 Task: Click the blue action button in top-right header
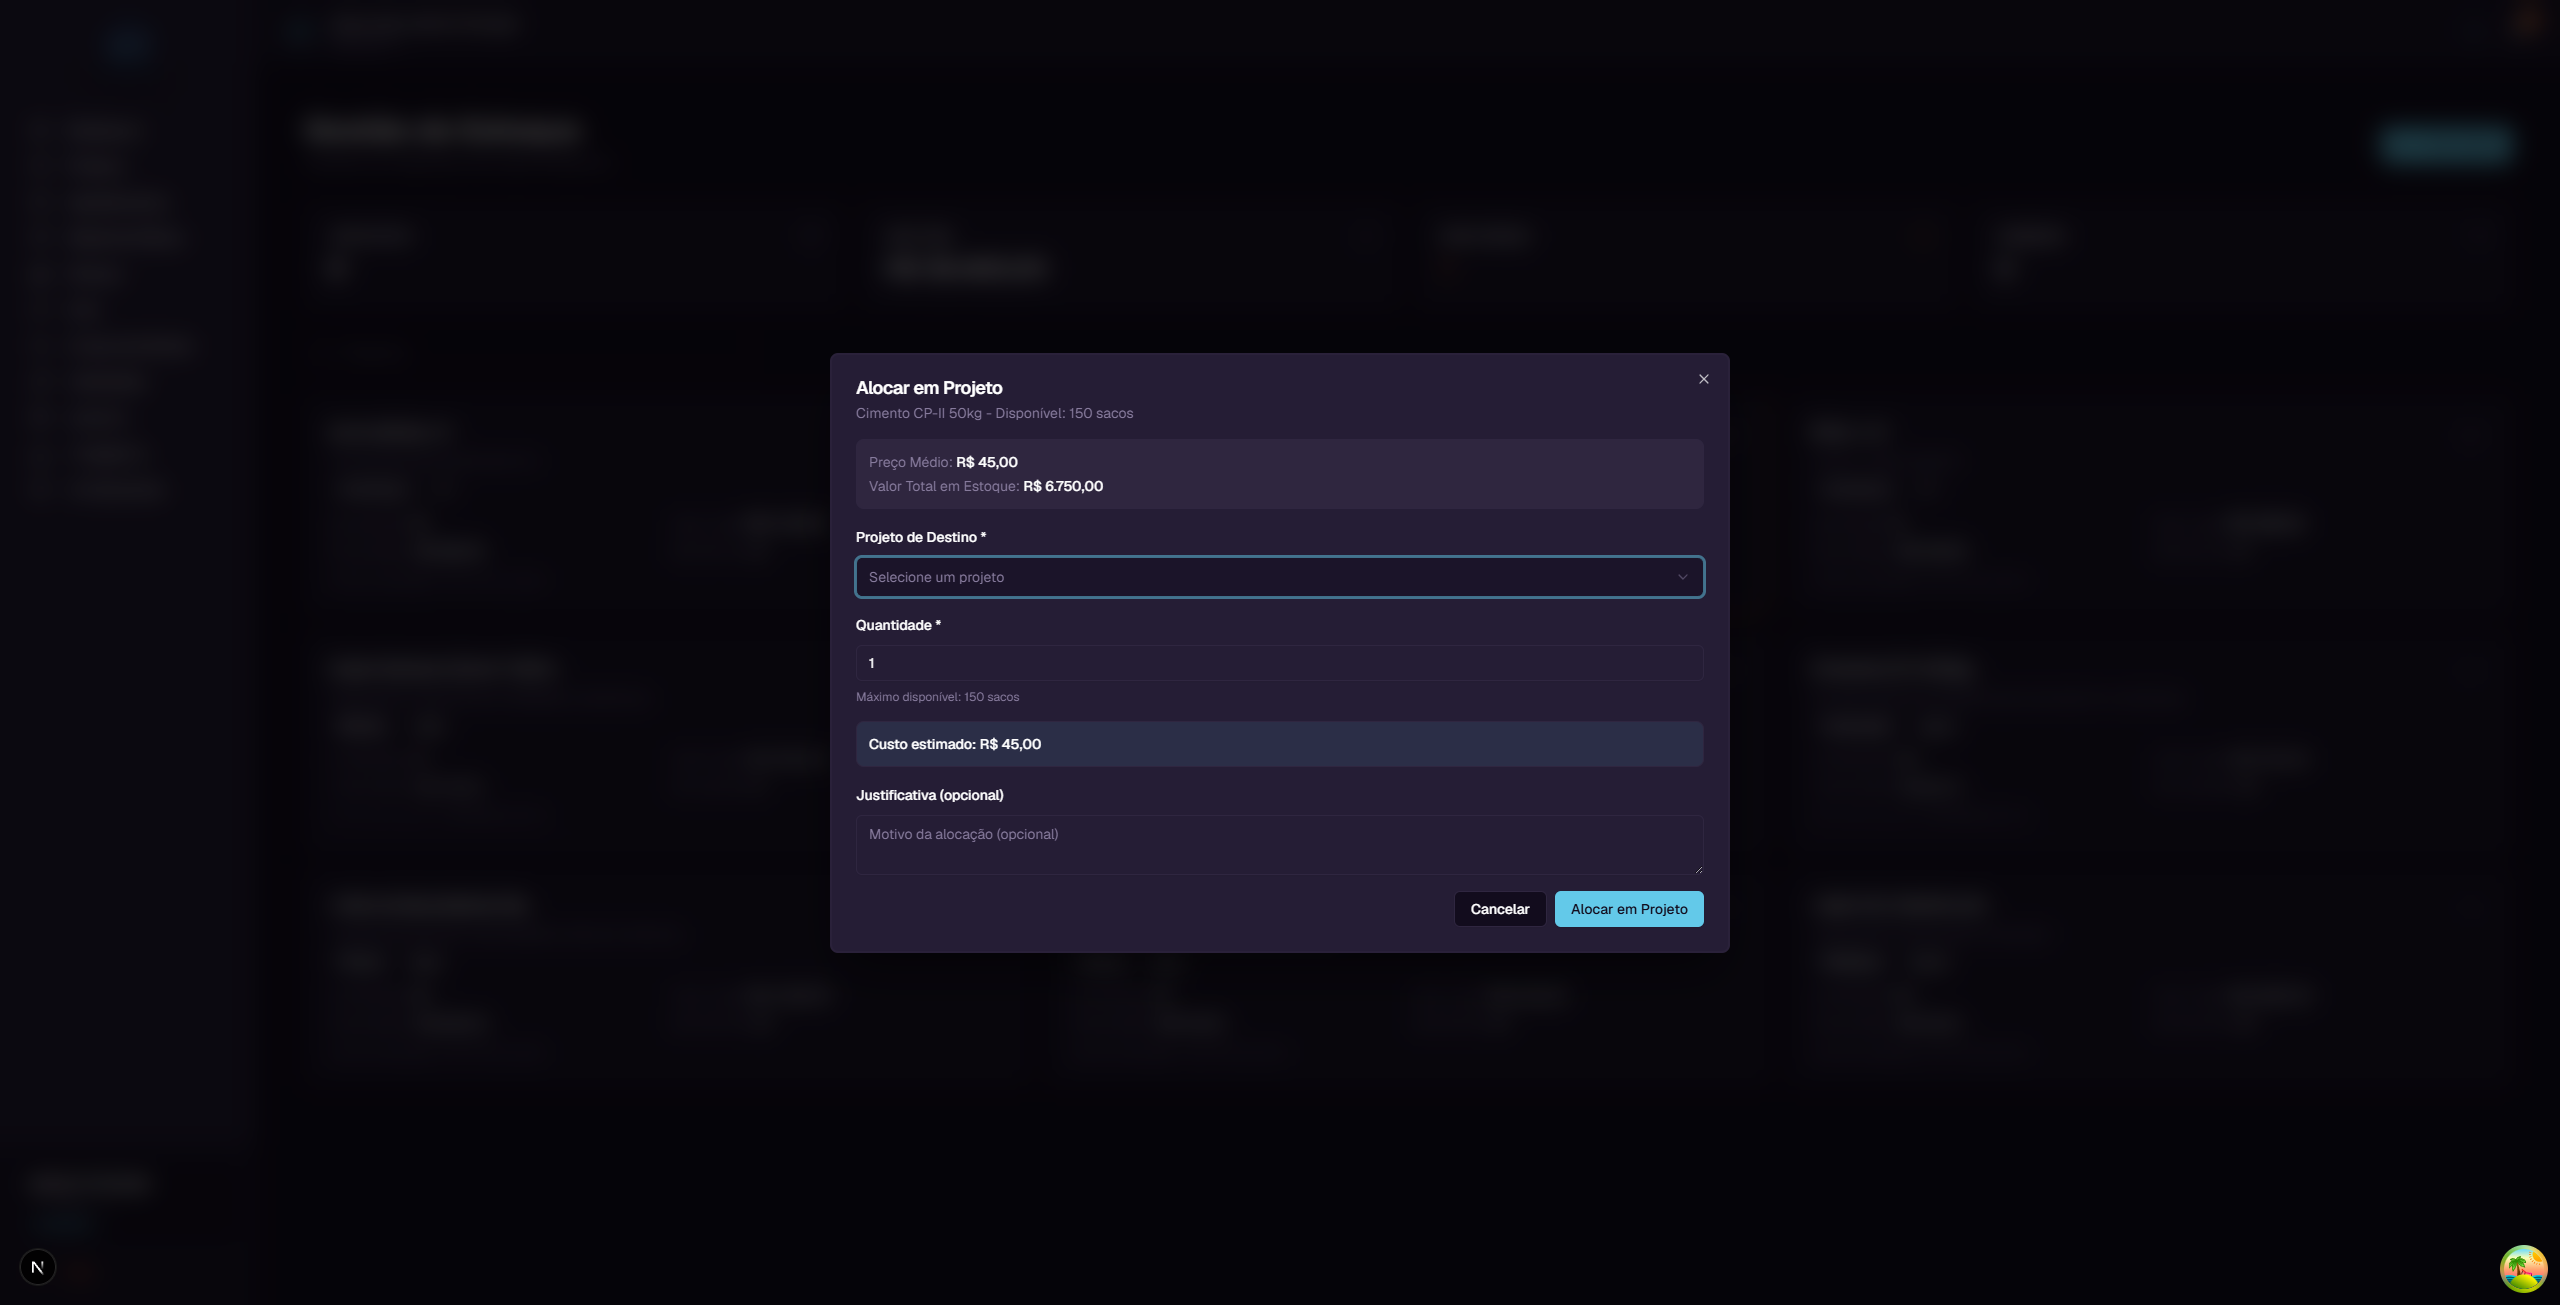(2444, 144)
